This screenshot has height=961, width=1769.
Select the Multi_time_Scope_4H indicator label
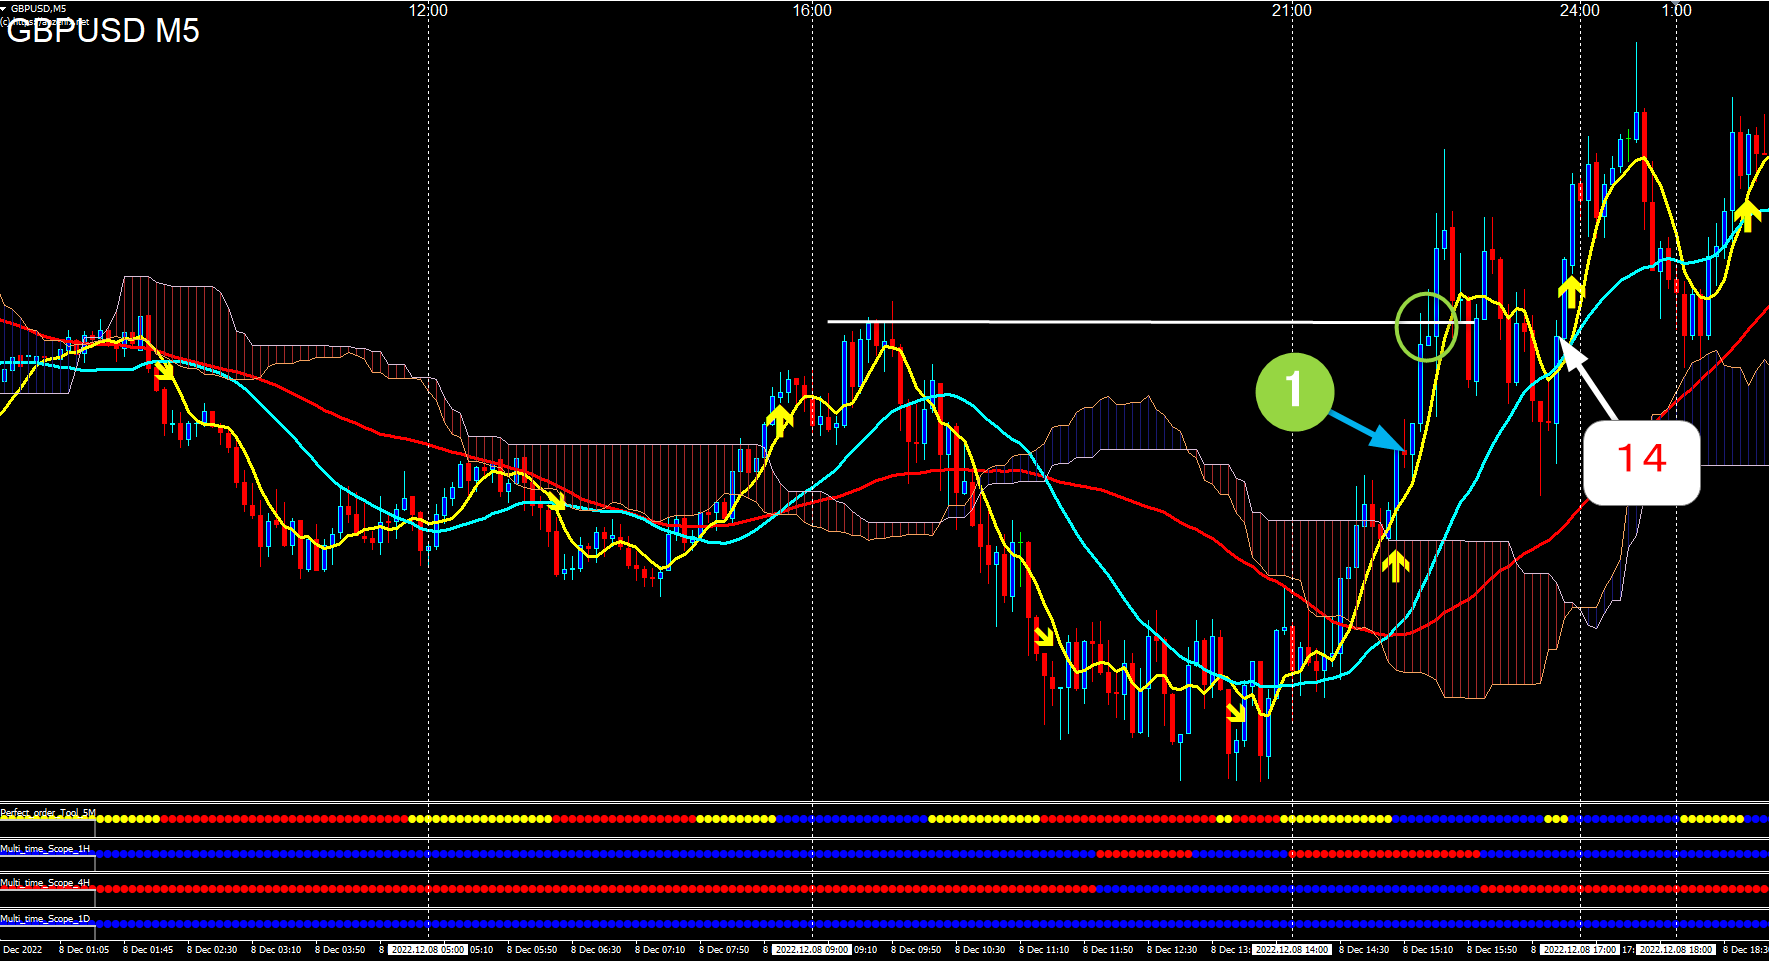[45, 883]
